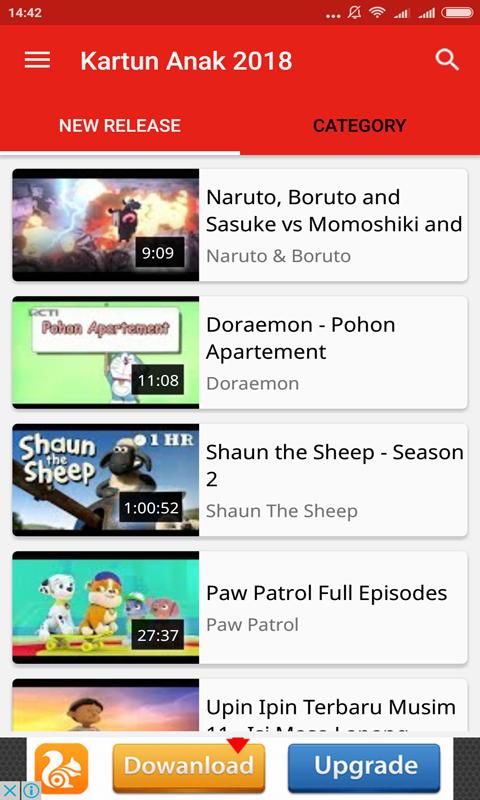Open Paw Patrol Full Episodes title

[x=326, y=593]
